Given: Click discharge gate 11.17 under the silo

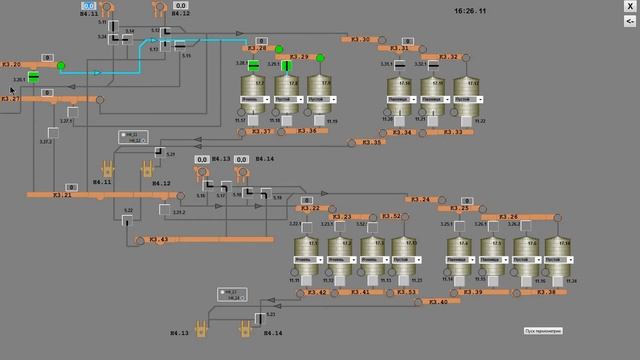Looking at the screenshot, I should tap(253, 120).
